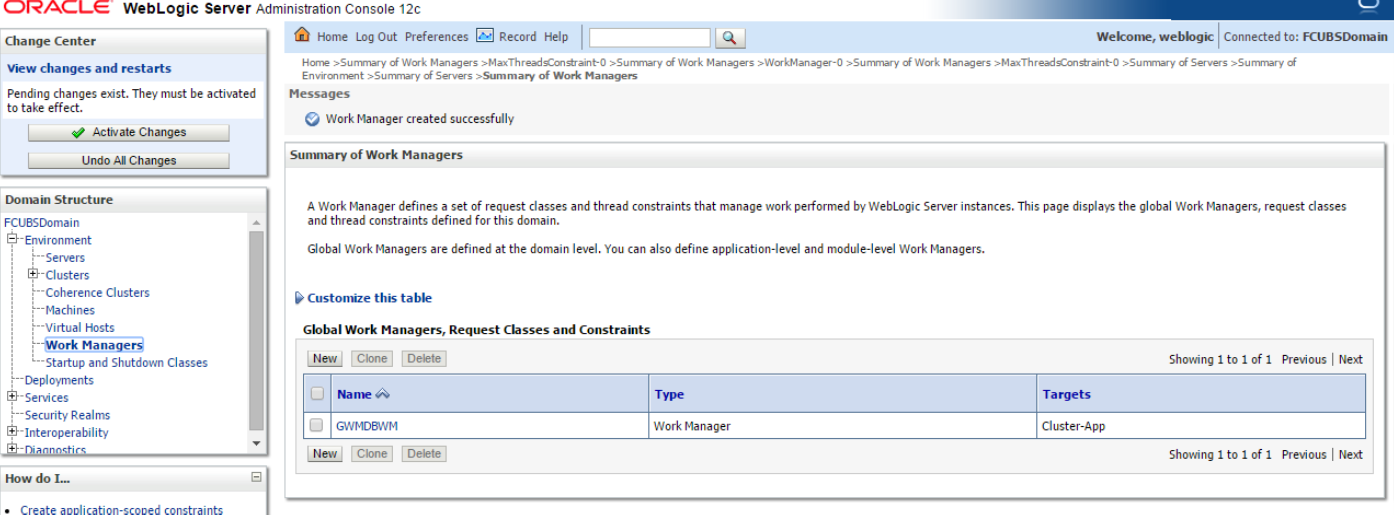Screen dimensions: 1394x515
Task: Check the GWMDBWM row checkbox
Action: point(317,426)
